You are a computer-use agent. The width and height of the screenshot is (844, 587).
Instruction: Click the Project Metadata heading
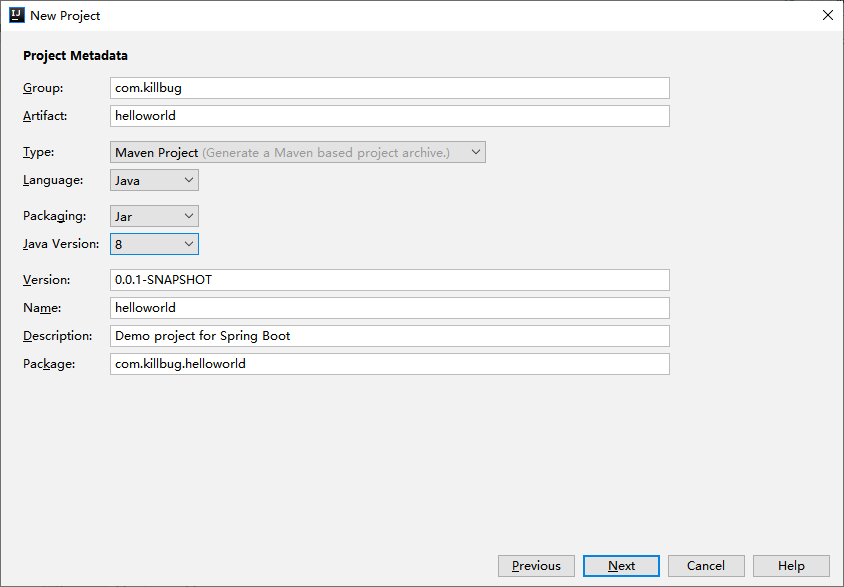point(75,56)
